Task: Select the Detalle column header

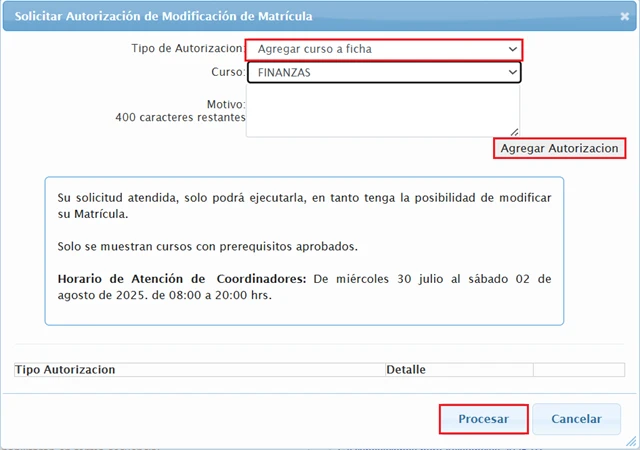Action: pyautogui.click(x=406, y=370)
